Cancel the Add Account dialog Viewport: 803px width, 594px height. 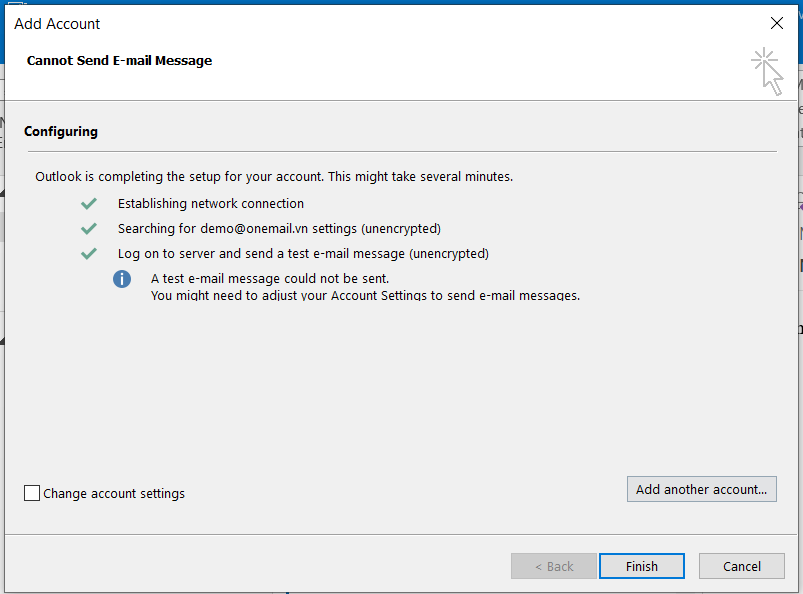click(742, 566)
